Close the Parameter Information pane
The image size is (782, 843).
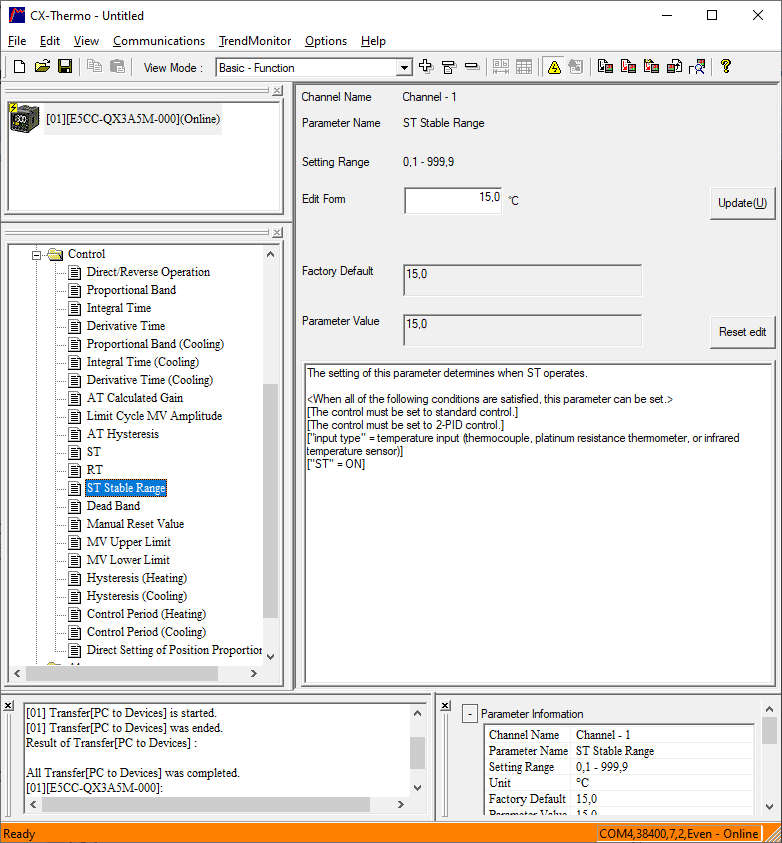(445, 705)
